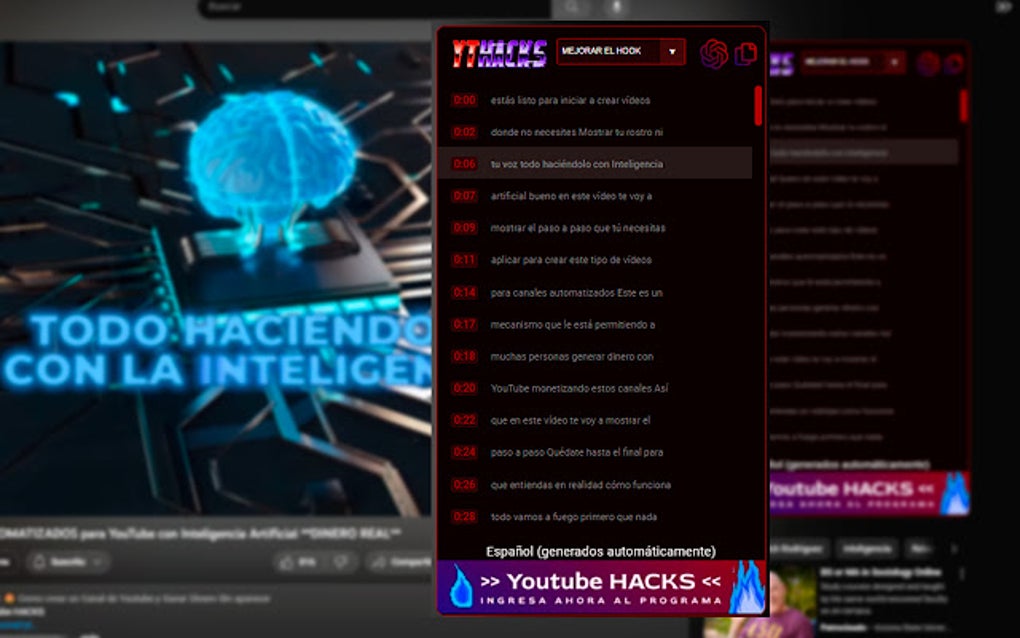Select line "estás listo para iniciar a crear videos"

click(570, 100)
